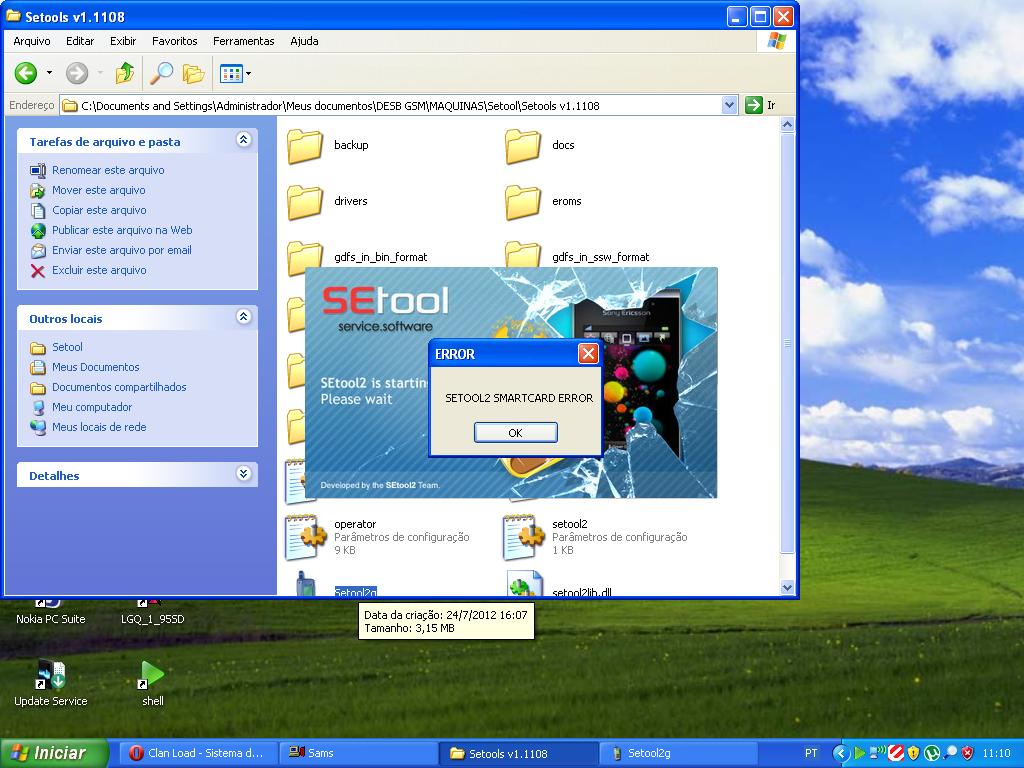Click the scroll down arrow of file list
This screenshot has width=1024, height=768.
(787, 587)
